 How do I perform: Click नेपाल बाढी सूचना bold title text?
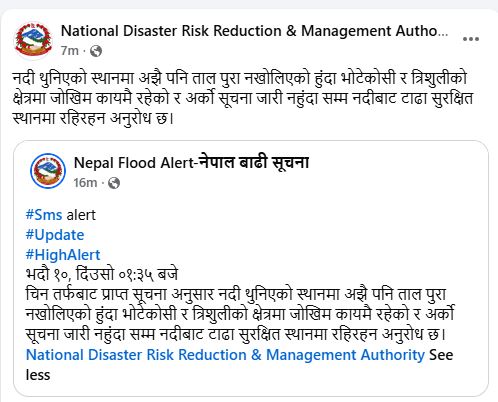tap(254, 163)
